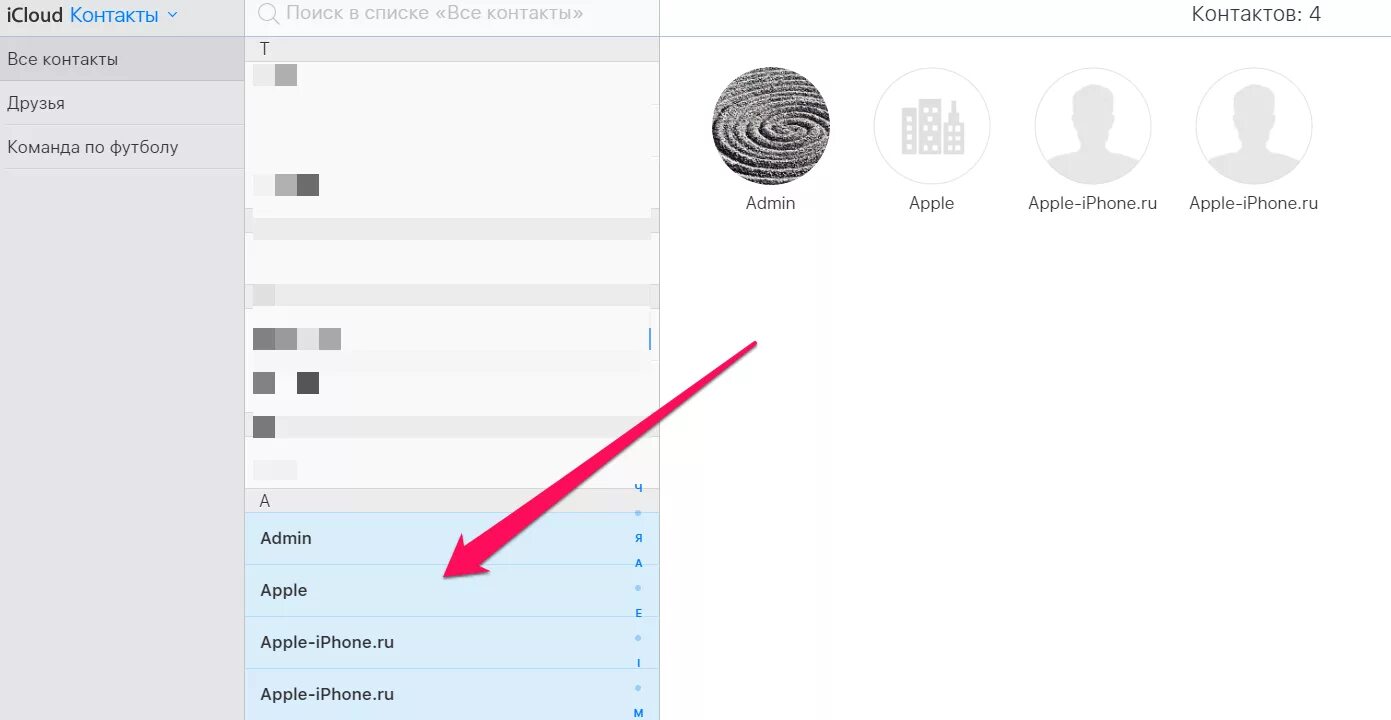Click the Apple name under building avatar

point(932,203)
